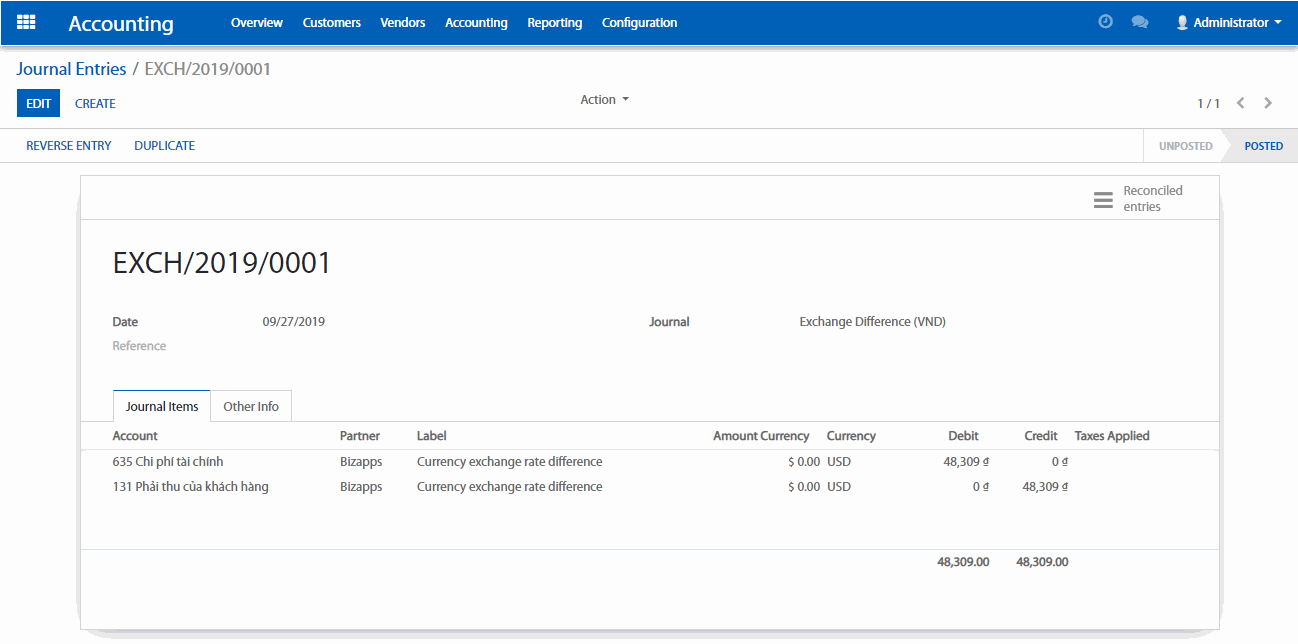Image resolution: width=1298 pixels, height=644 pixels.
Task: Click the Reverse Entry button
Action: coord(69,146)
